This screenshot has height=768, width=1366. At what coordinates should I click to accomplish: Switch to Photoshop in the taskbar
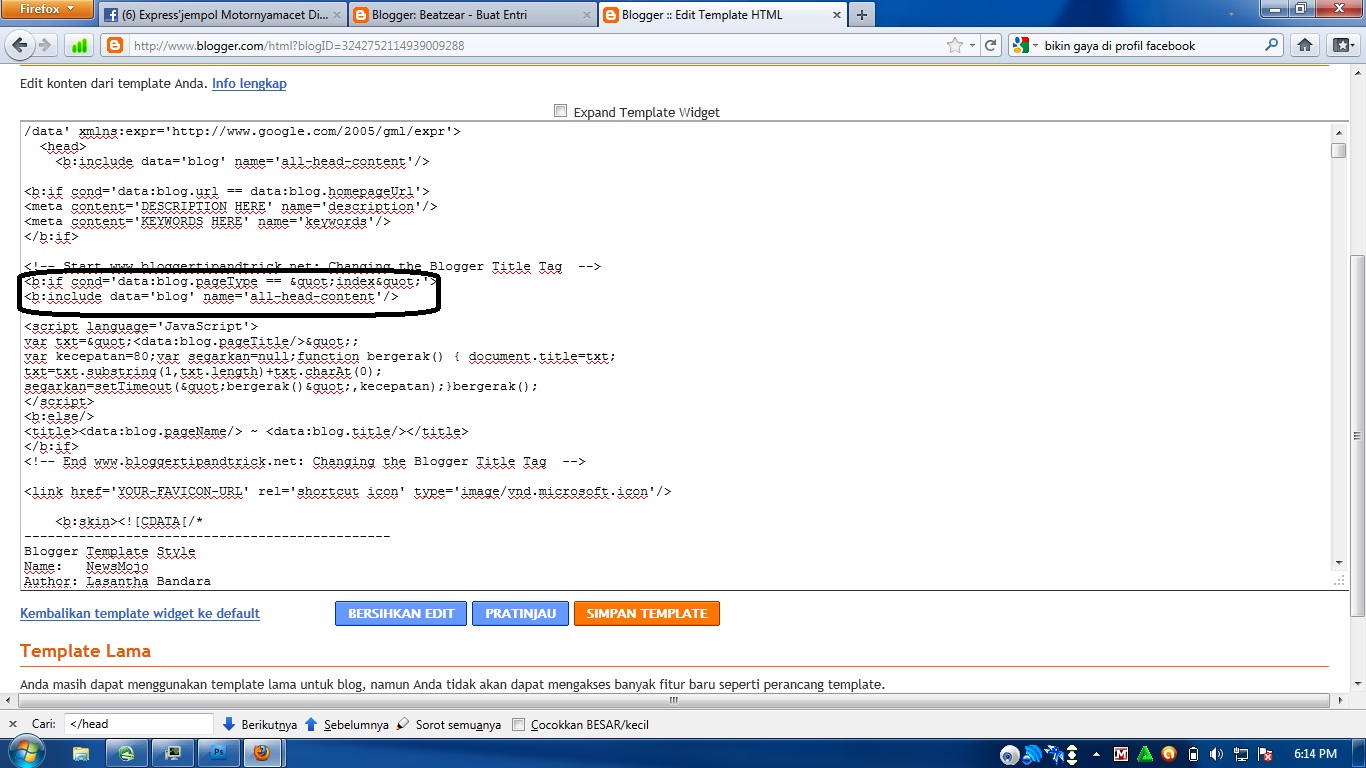click(217, 753)
